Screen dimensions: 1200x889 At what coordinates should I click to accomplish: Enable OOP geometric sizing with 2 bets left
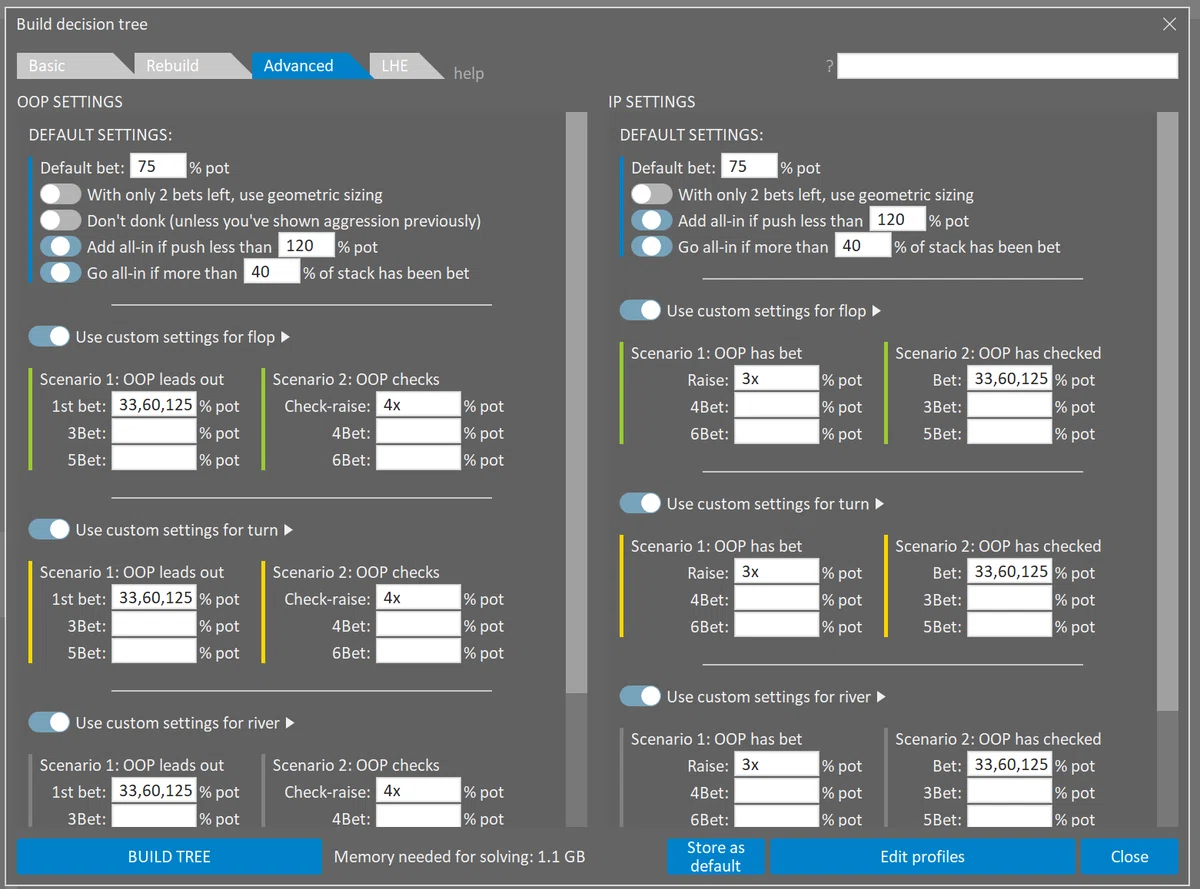[61, 194]
